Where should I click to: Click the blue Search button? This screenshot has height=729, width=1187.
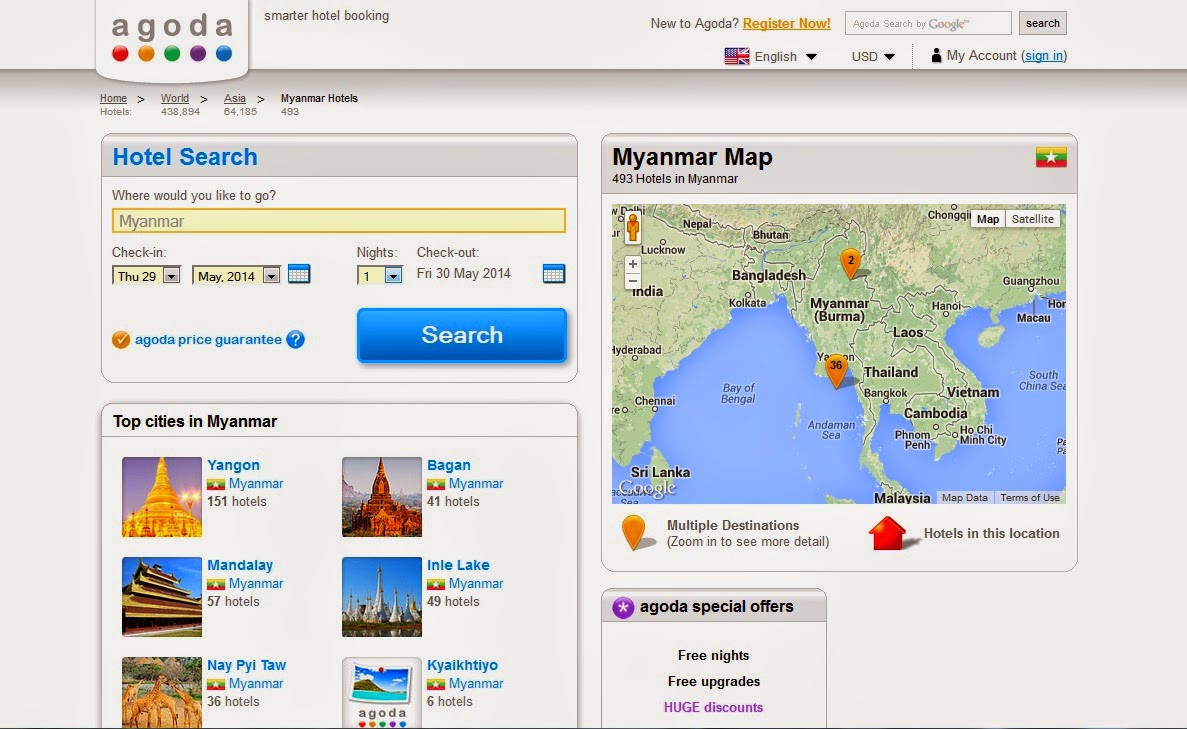pos(462,335)
